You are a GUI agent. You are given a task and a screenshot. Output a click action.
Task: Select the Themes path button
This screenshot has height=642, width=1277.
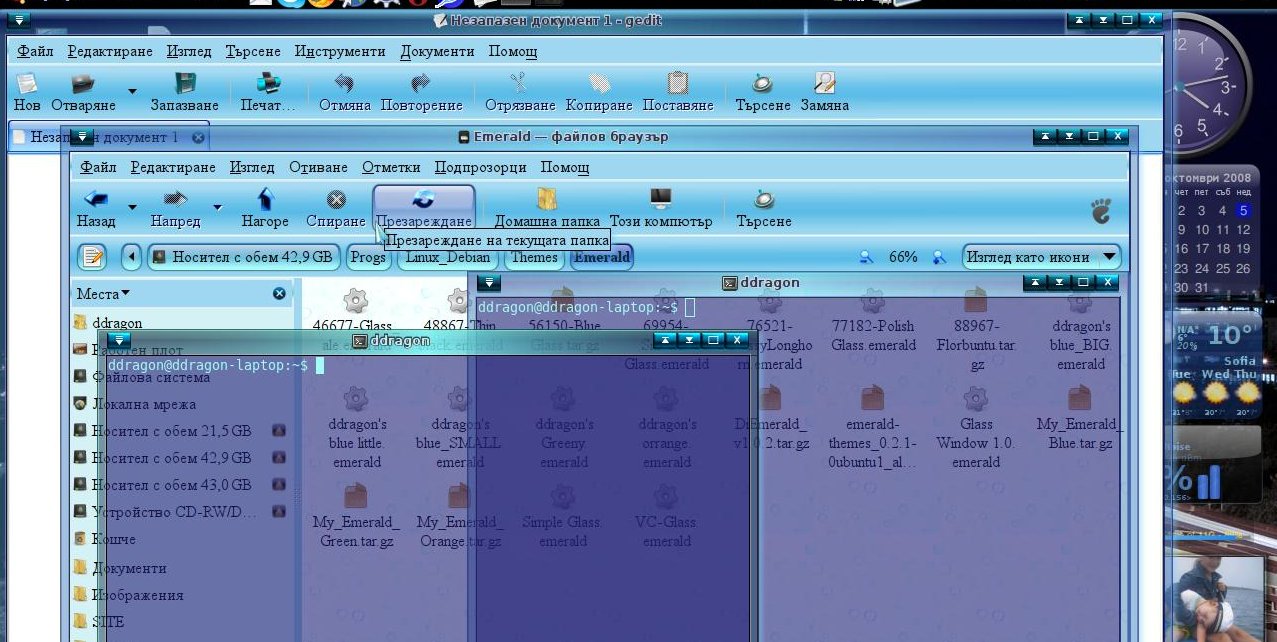[534, 257]
